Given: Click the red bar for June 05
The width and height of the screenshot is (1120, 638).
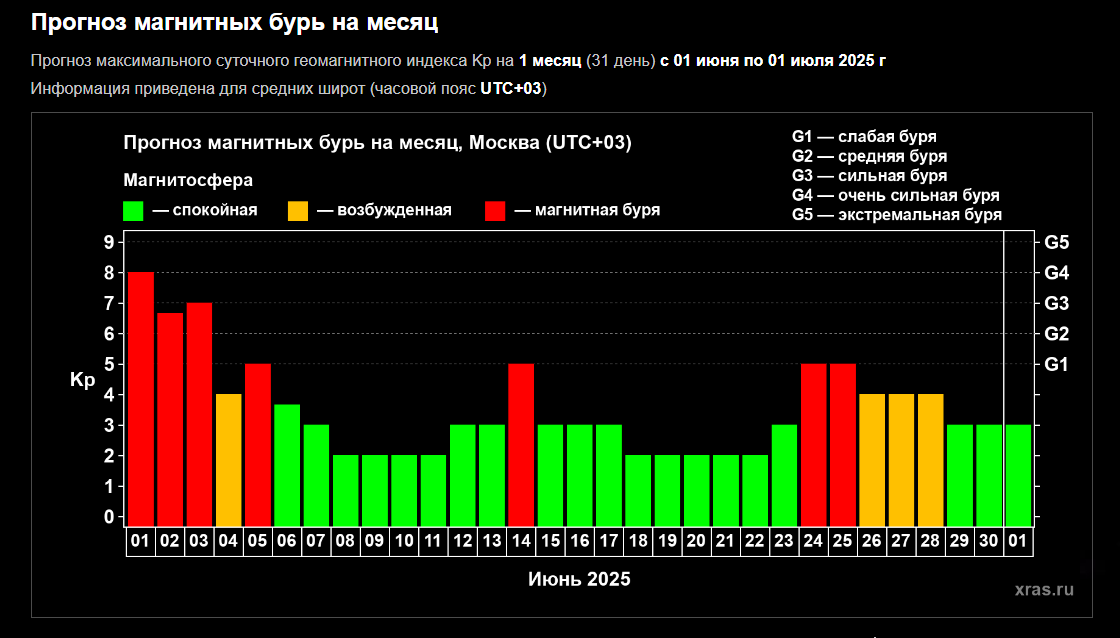Looking at the screenshot, I should point(258,445).
